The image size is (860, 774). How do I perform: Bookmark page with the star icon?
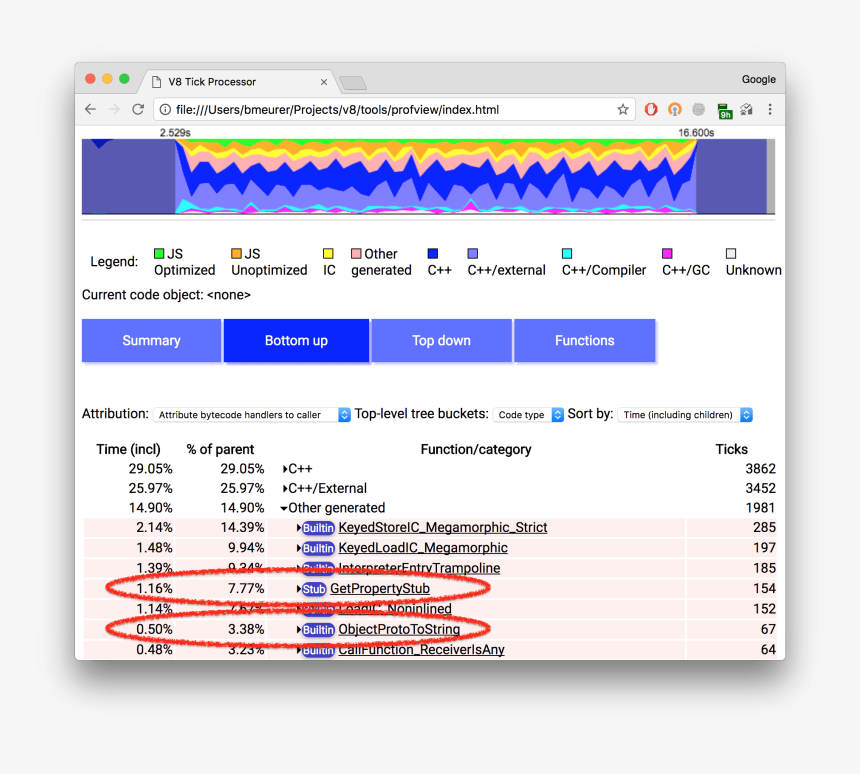tap(623, 109)
